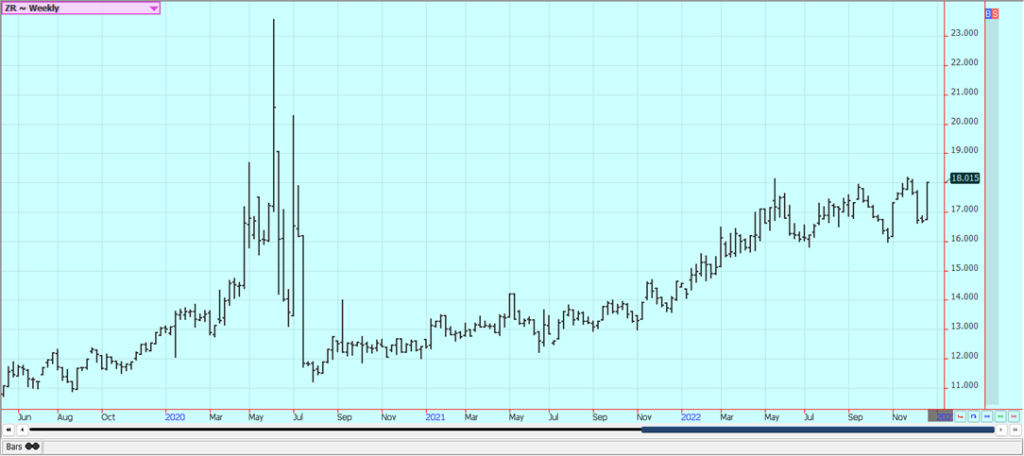Click the blue bracket-shaped chart icon

[x=974, y=416]
